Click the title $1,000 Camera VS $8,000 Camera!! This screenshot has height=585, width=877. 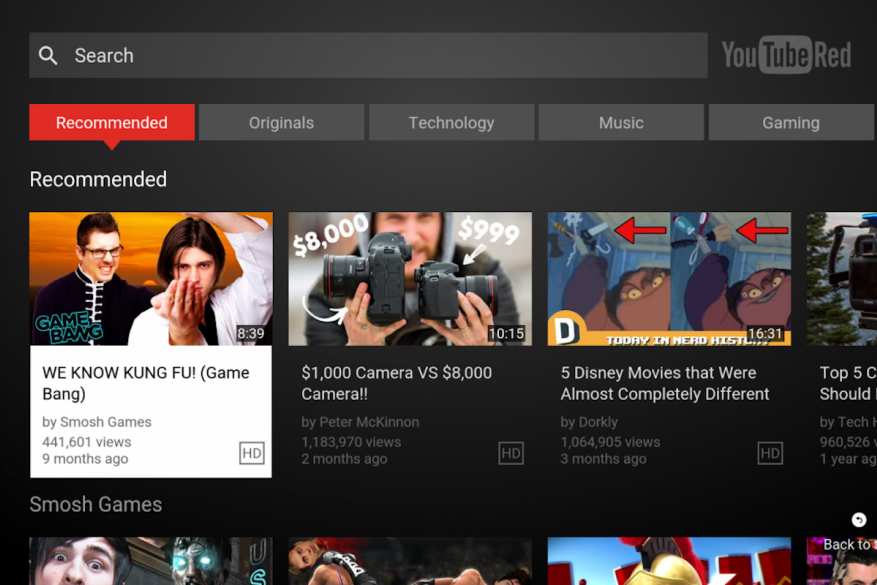397,383
